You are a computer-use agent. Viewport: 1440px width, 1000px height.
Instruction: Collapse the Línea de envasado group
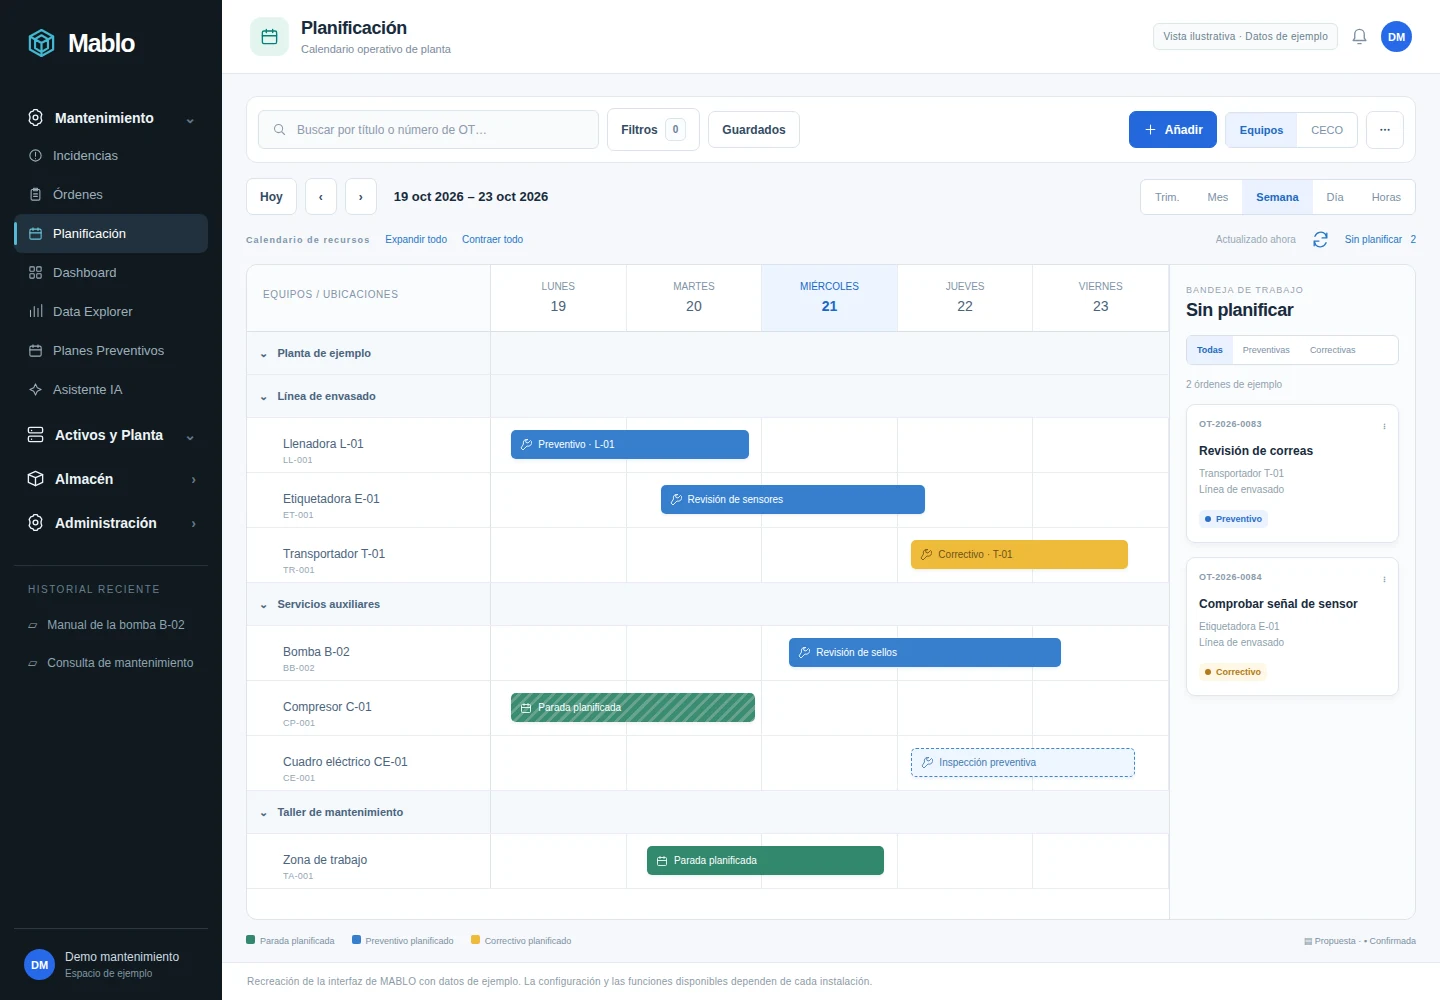pyautogui.click(x=264, y=397)
